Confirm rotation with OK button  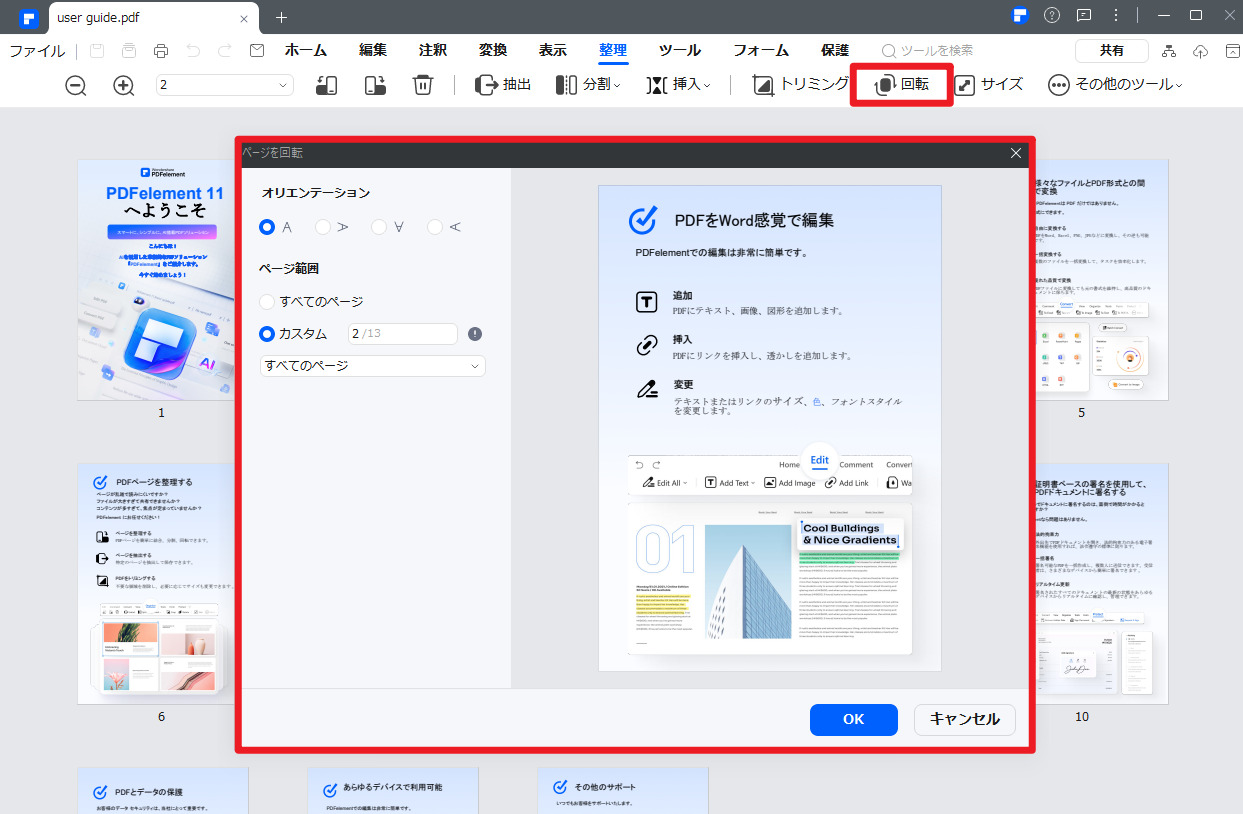pyautogui.click(x=853, y=719)
